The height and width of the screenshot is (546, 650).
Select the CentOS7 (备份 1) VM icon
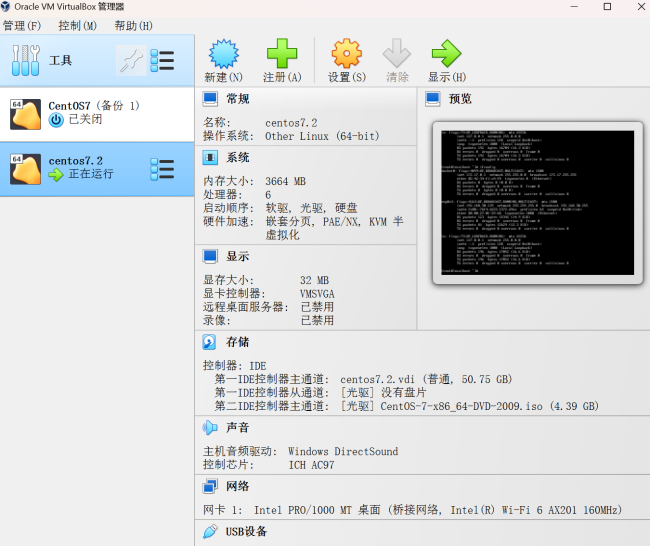(x=26, y=114)
